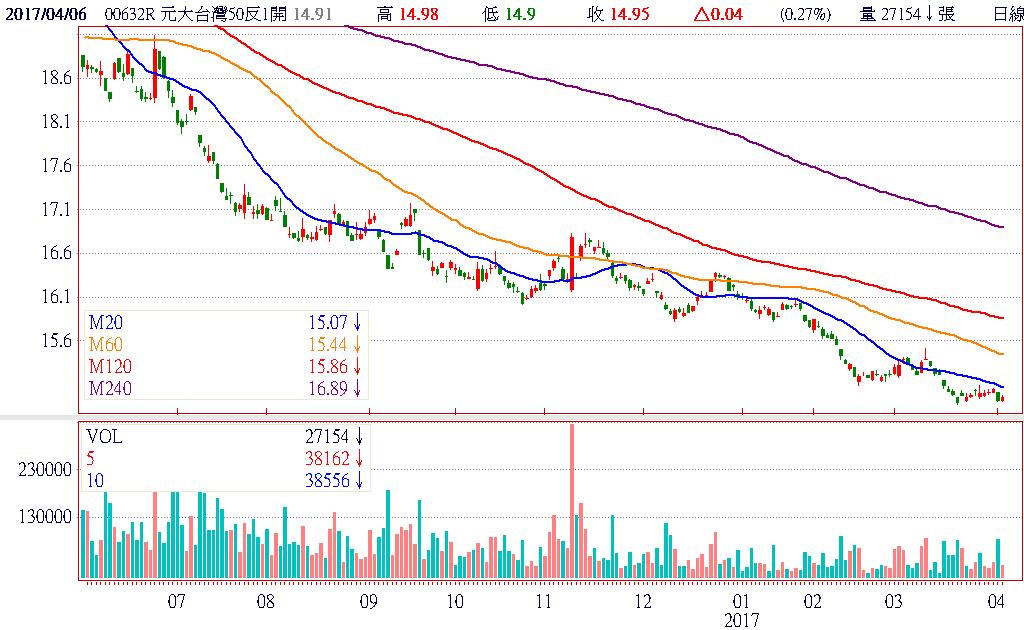This screenshot has width=1024, height=630.
Task: Click the red arrow beside 5-day volume 38162
Action: (x=357, y=459)
